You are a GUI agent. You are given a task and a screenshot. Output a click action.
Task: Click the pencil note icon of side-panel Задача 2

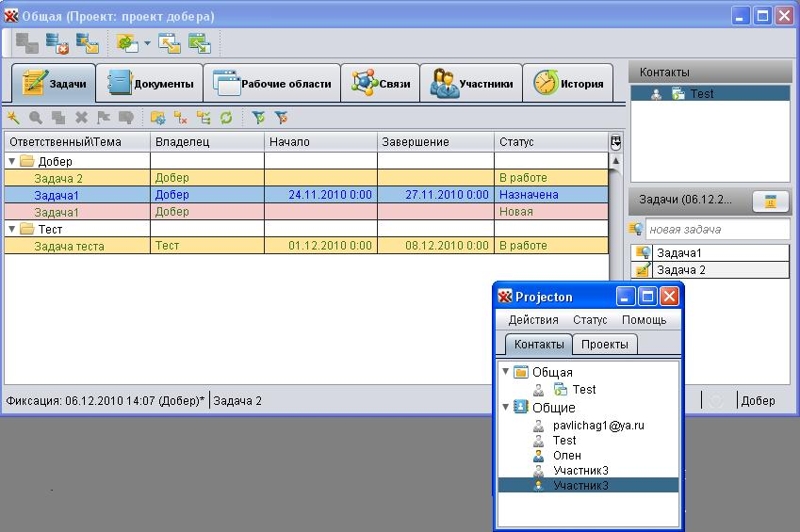coord(643,269)
